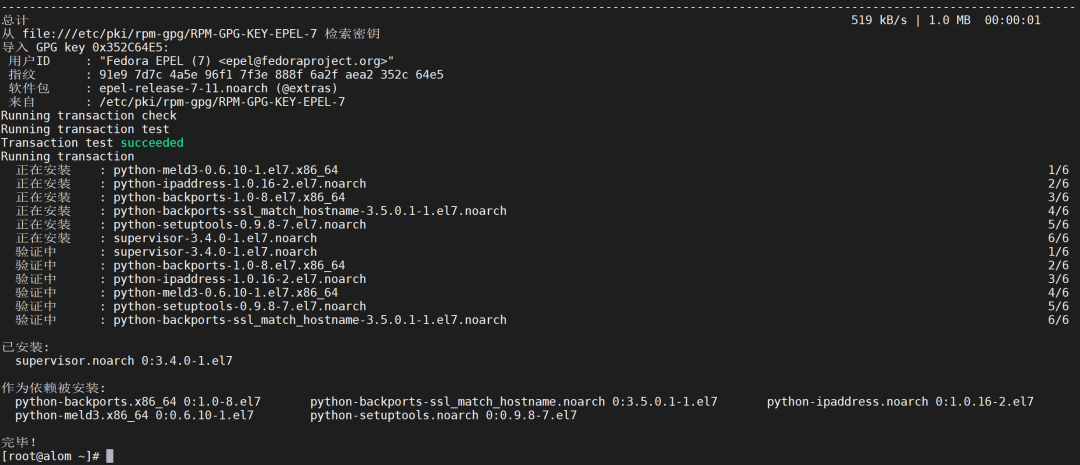Click the GPG fingerprint starting with 91e9
Image resolution: width=1080 pixels, height=465 pixels.
point(271,74)
